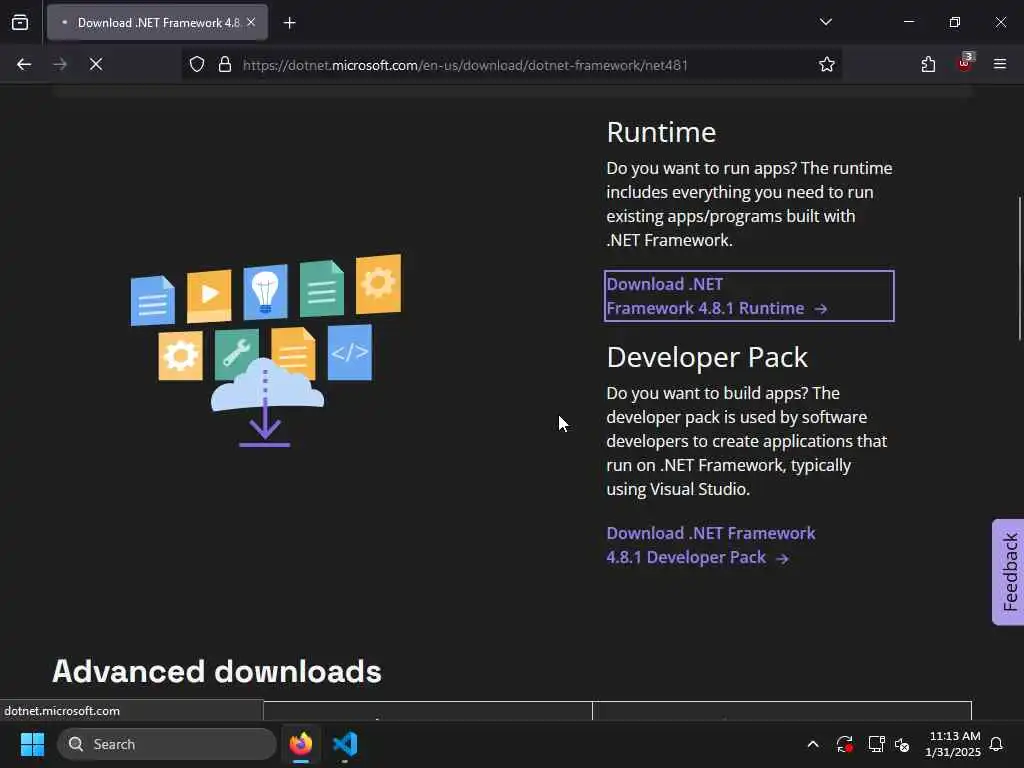Minimize the Firefox window
The height and width of the screenshot is (768, 1024).
pyautogui.click(x=908, y=22)
